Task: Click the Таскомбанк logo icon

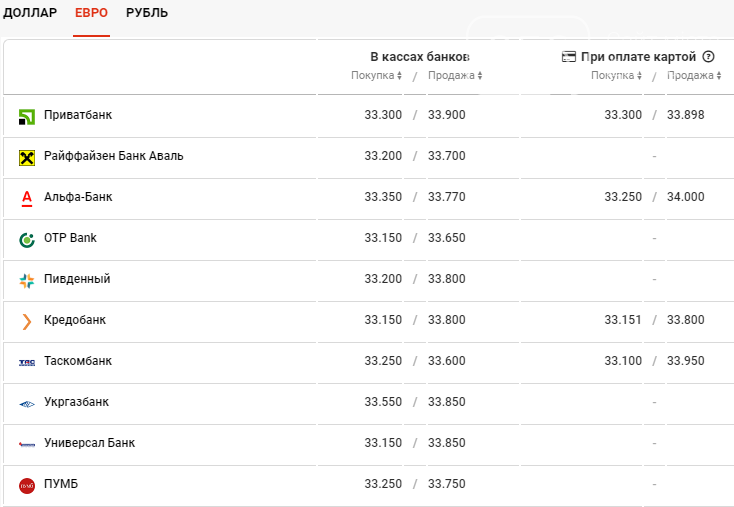Action: (x=27, y=362)
